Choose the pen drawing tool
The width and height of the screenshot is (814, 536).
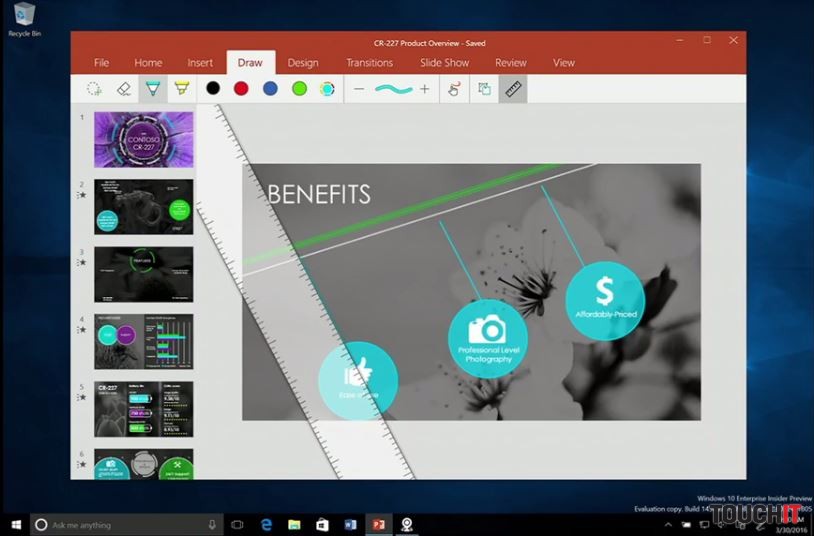152,89
